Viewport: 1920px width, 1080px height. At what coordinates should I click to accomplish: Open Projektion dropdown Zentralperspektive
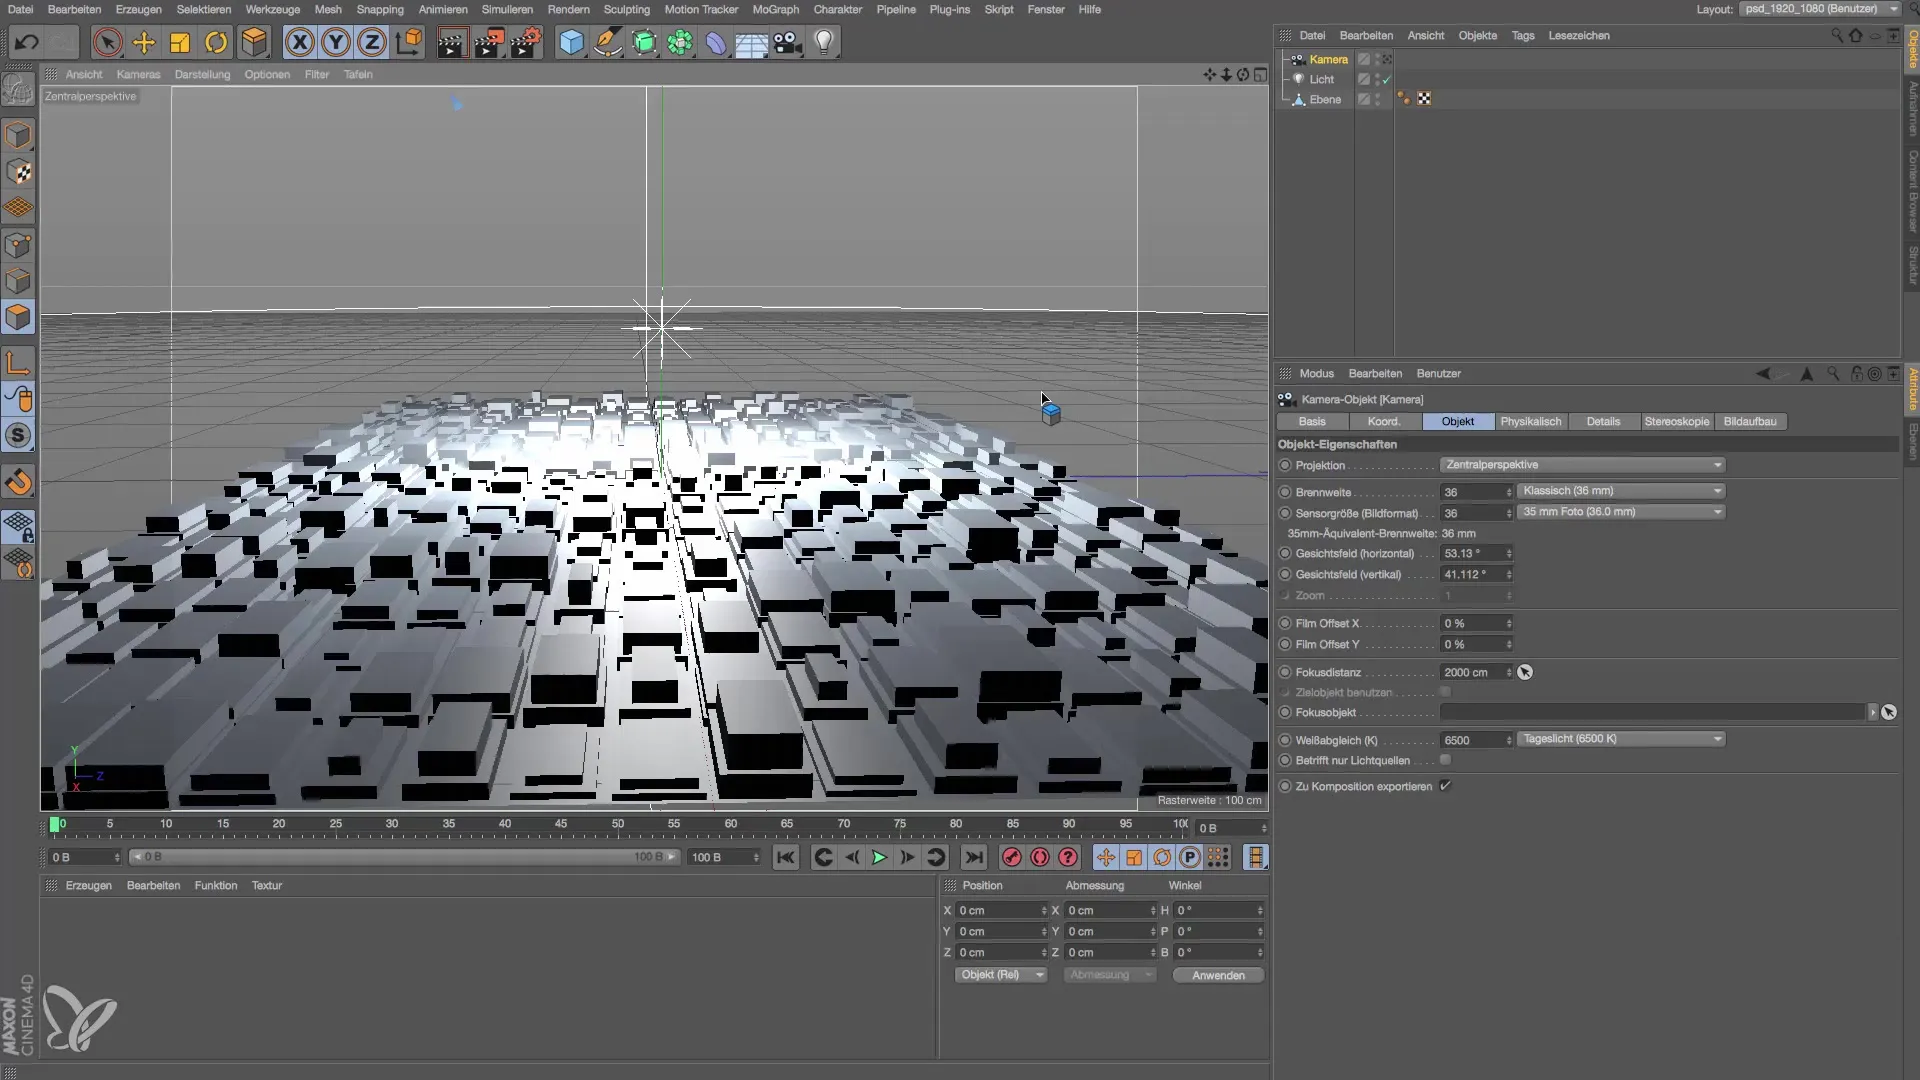tap(1583, 465)
